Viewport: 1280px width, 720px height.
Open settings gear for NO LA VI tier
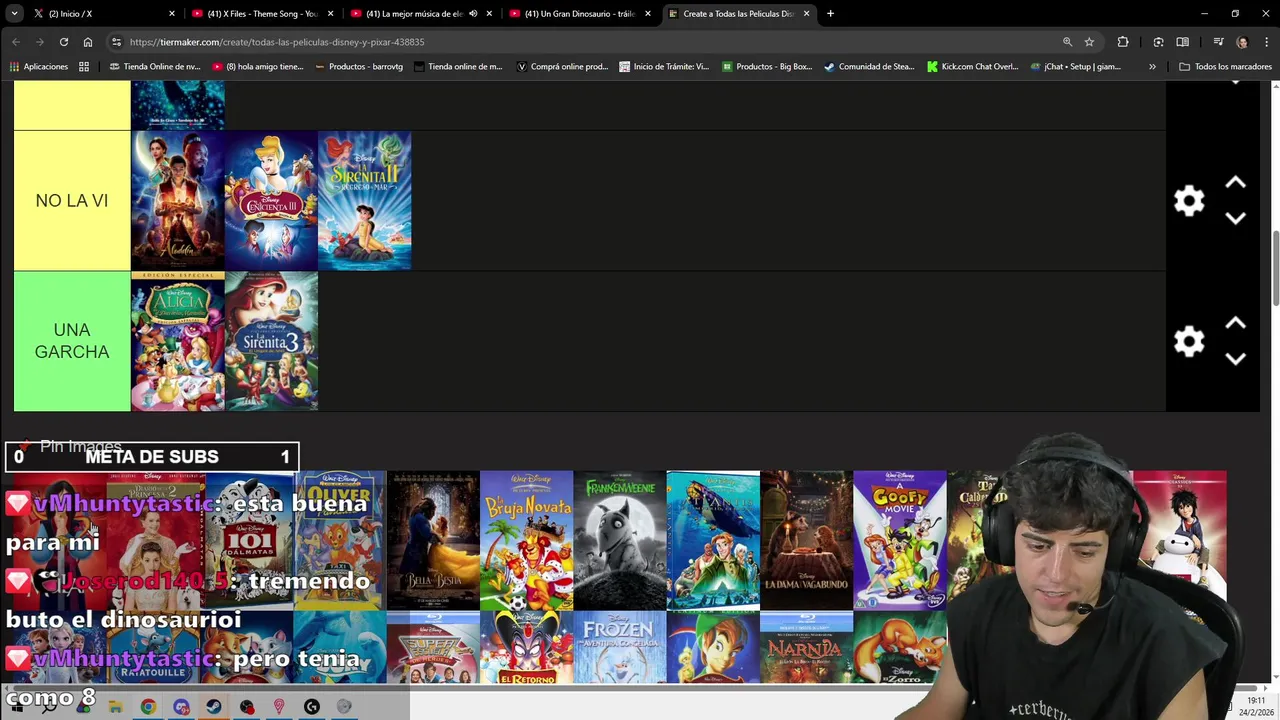[x=1189, y=201]
